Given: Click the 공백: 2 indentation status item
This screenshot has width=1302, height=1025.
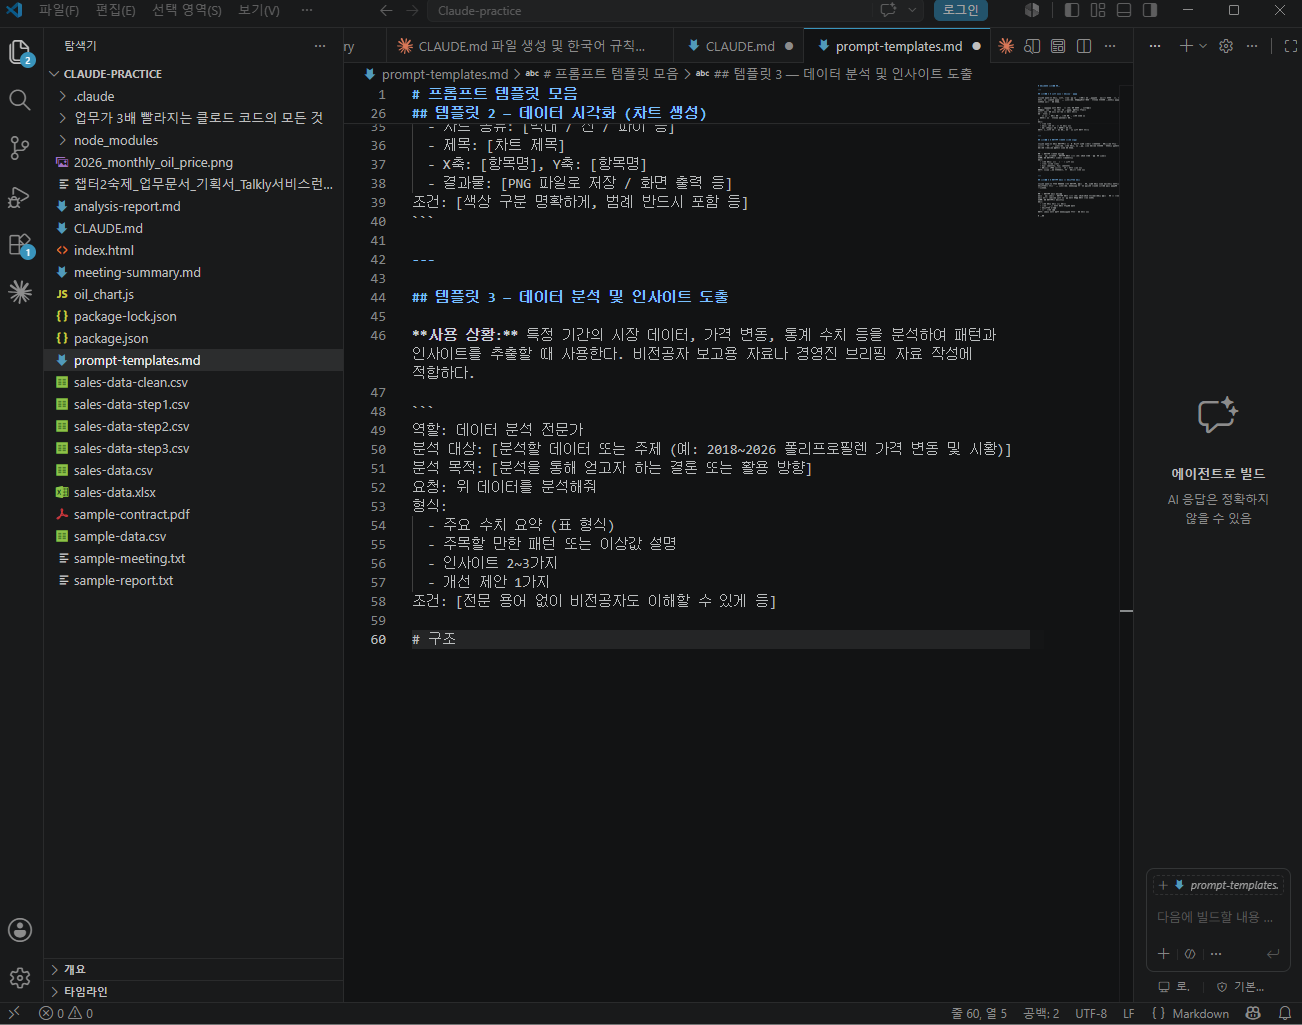Looking at the screenshot, I should [x=1041, y=1013].
